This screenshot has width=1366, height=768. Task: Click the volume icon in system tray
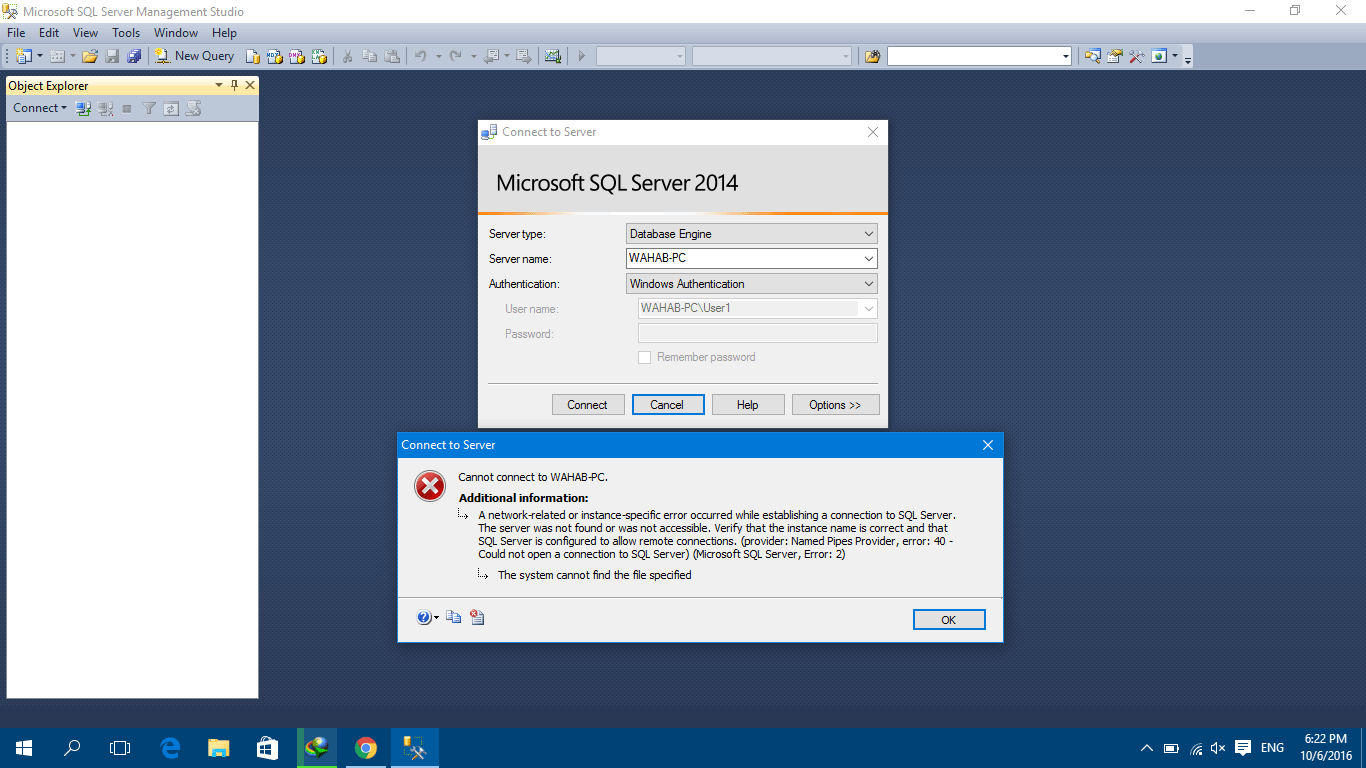coord(1218,748)
